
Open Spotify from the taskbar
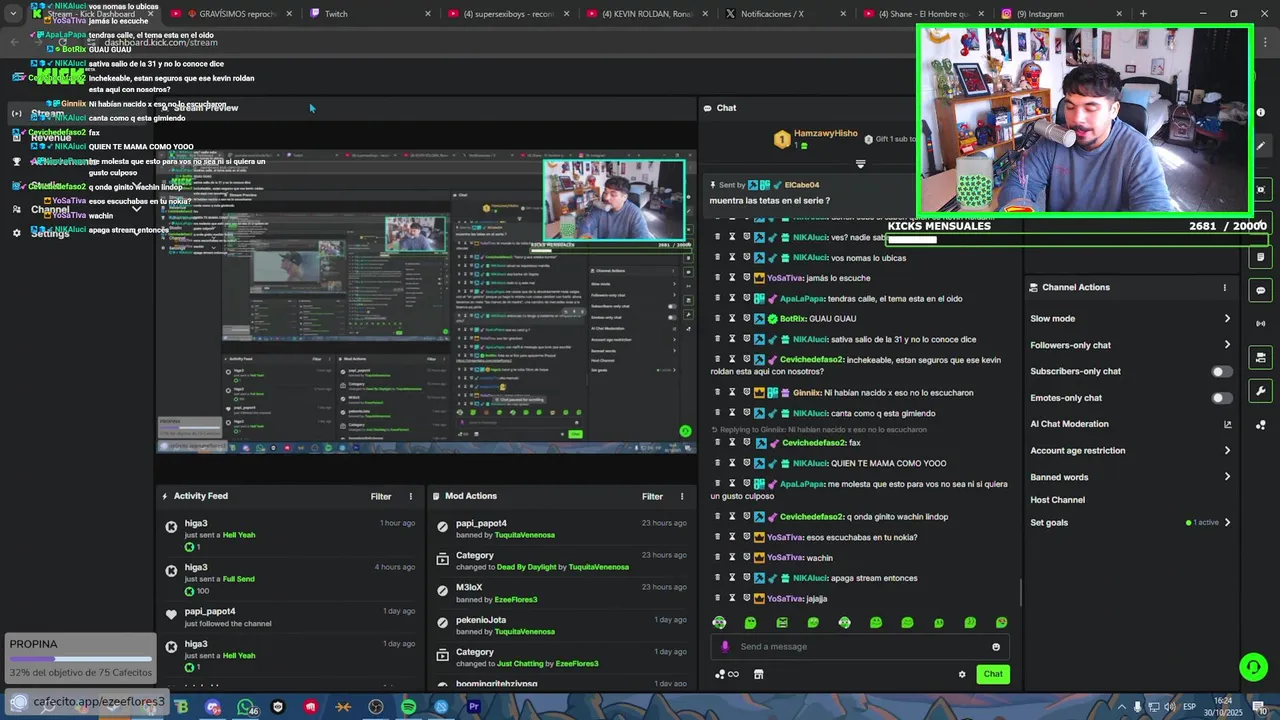(x=408, y=707)
